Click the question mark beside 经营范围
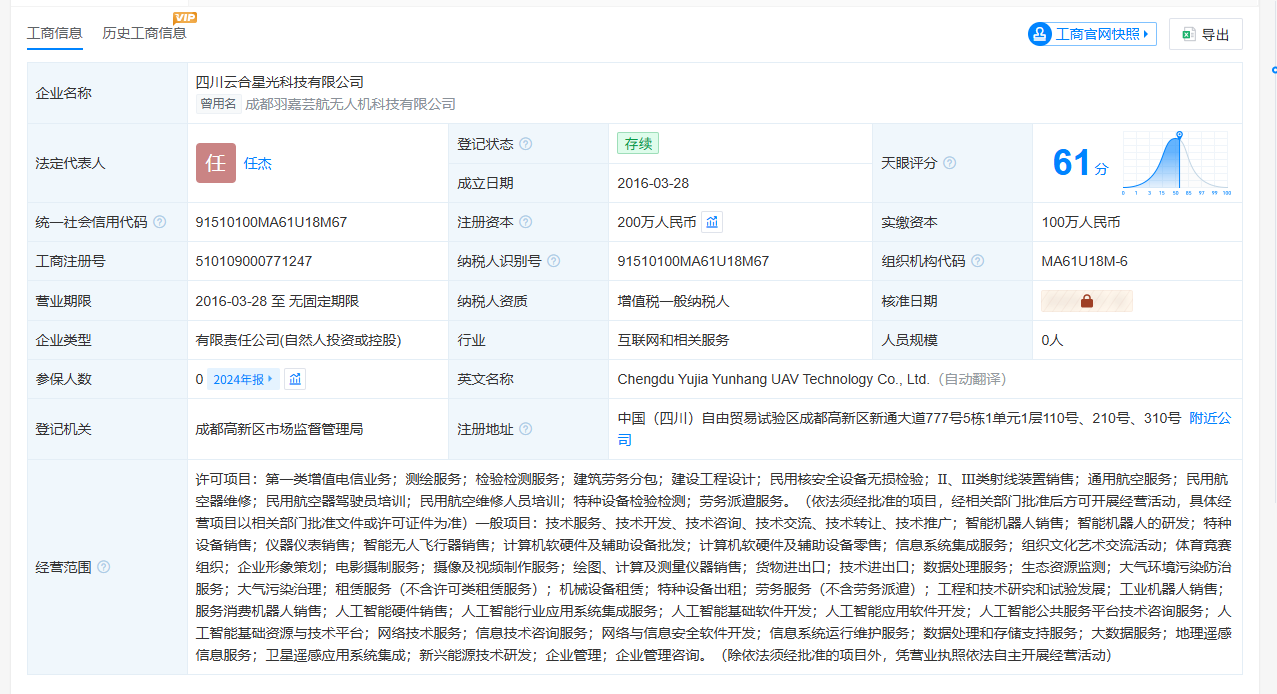1277x694 pixels. pyautogui.click(x=104, y=567)
